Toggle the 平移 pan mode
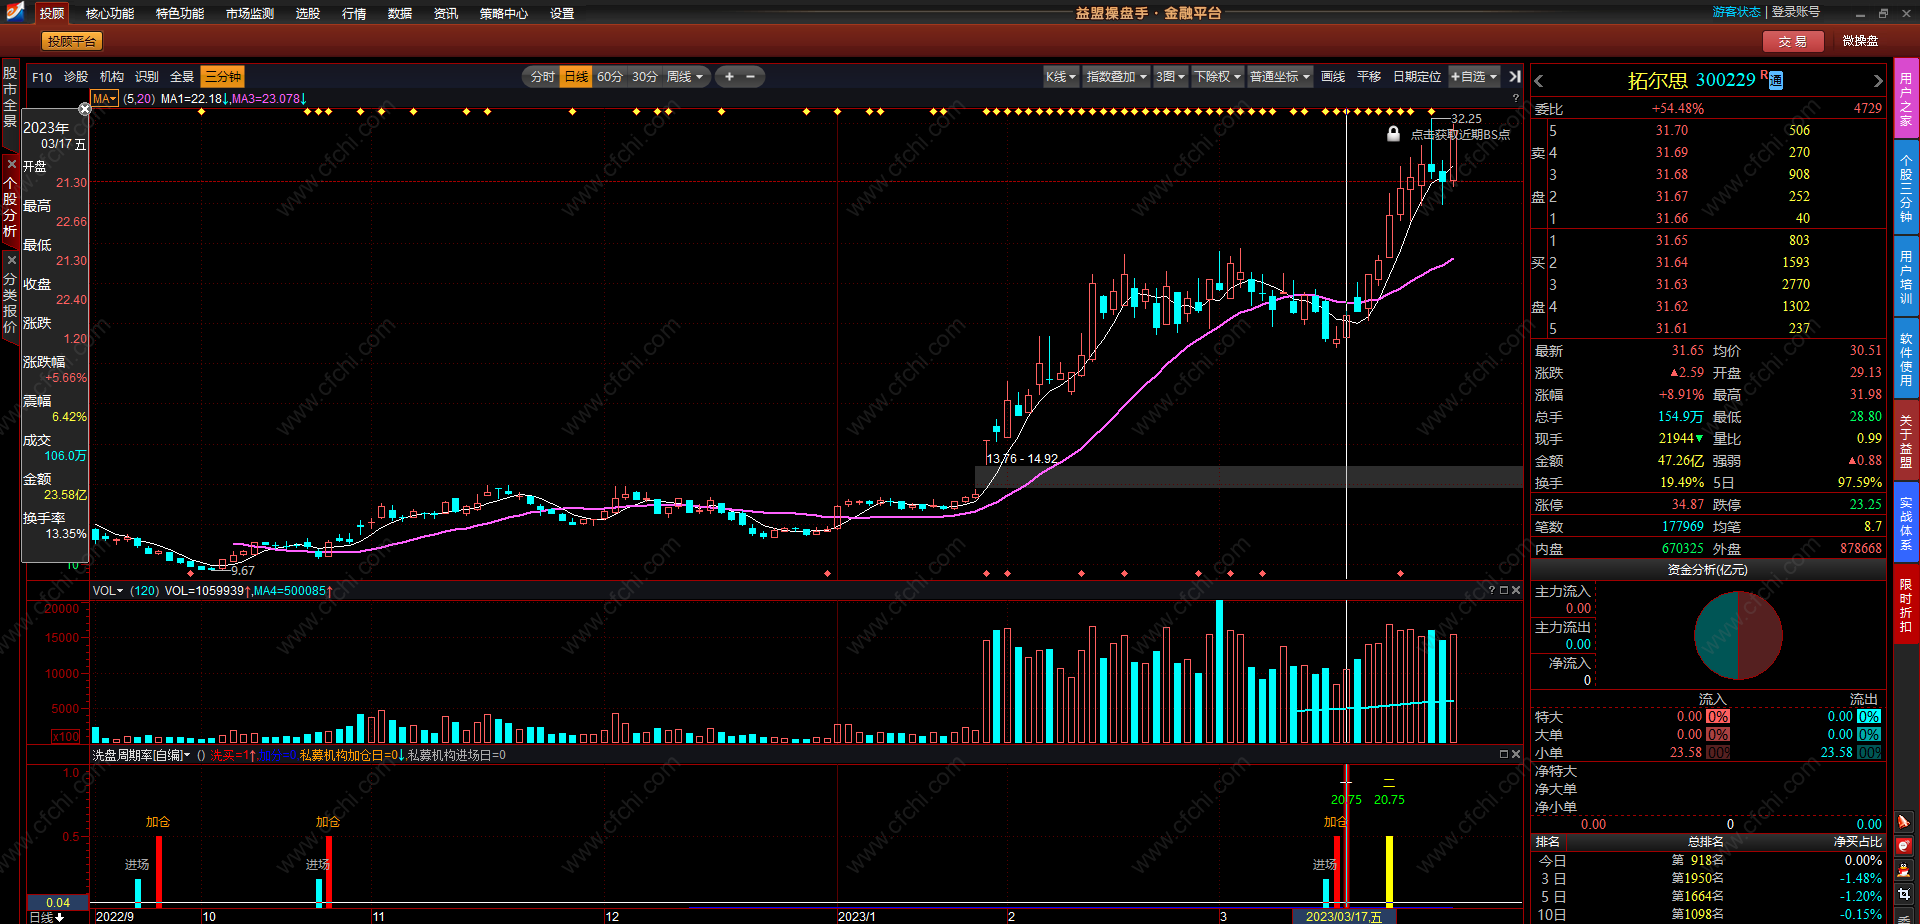The height and width of the screenshot is (924, 1920). click(1369, 76)
